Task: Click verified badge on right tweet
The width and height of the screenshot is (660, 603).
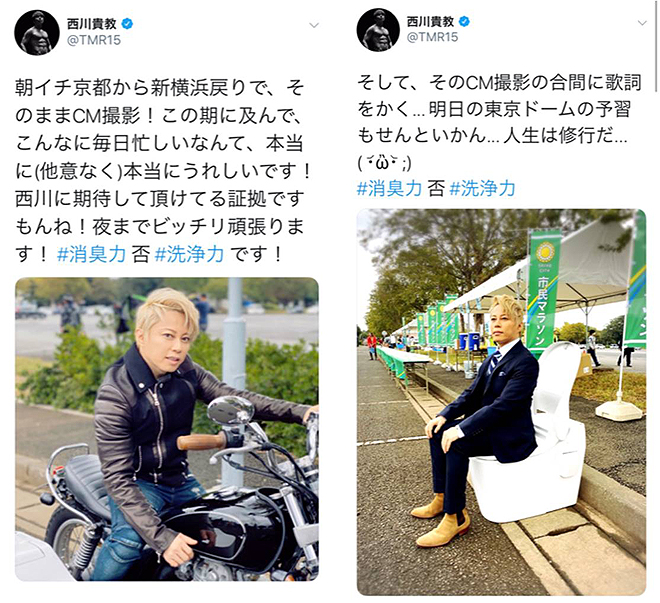Action: [x=464, y=21]
